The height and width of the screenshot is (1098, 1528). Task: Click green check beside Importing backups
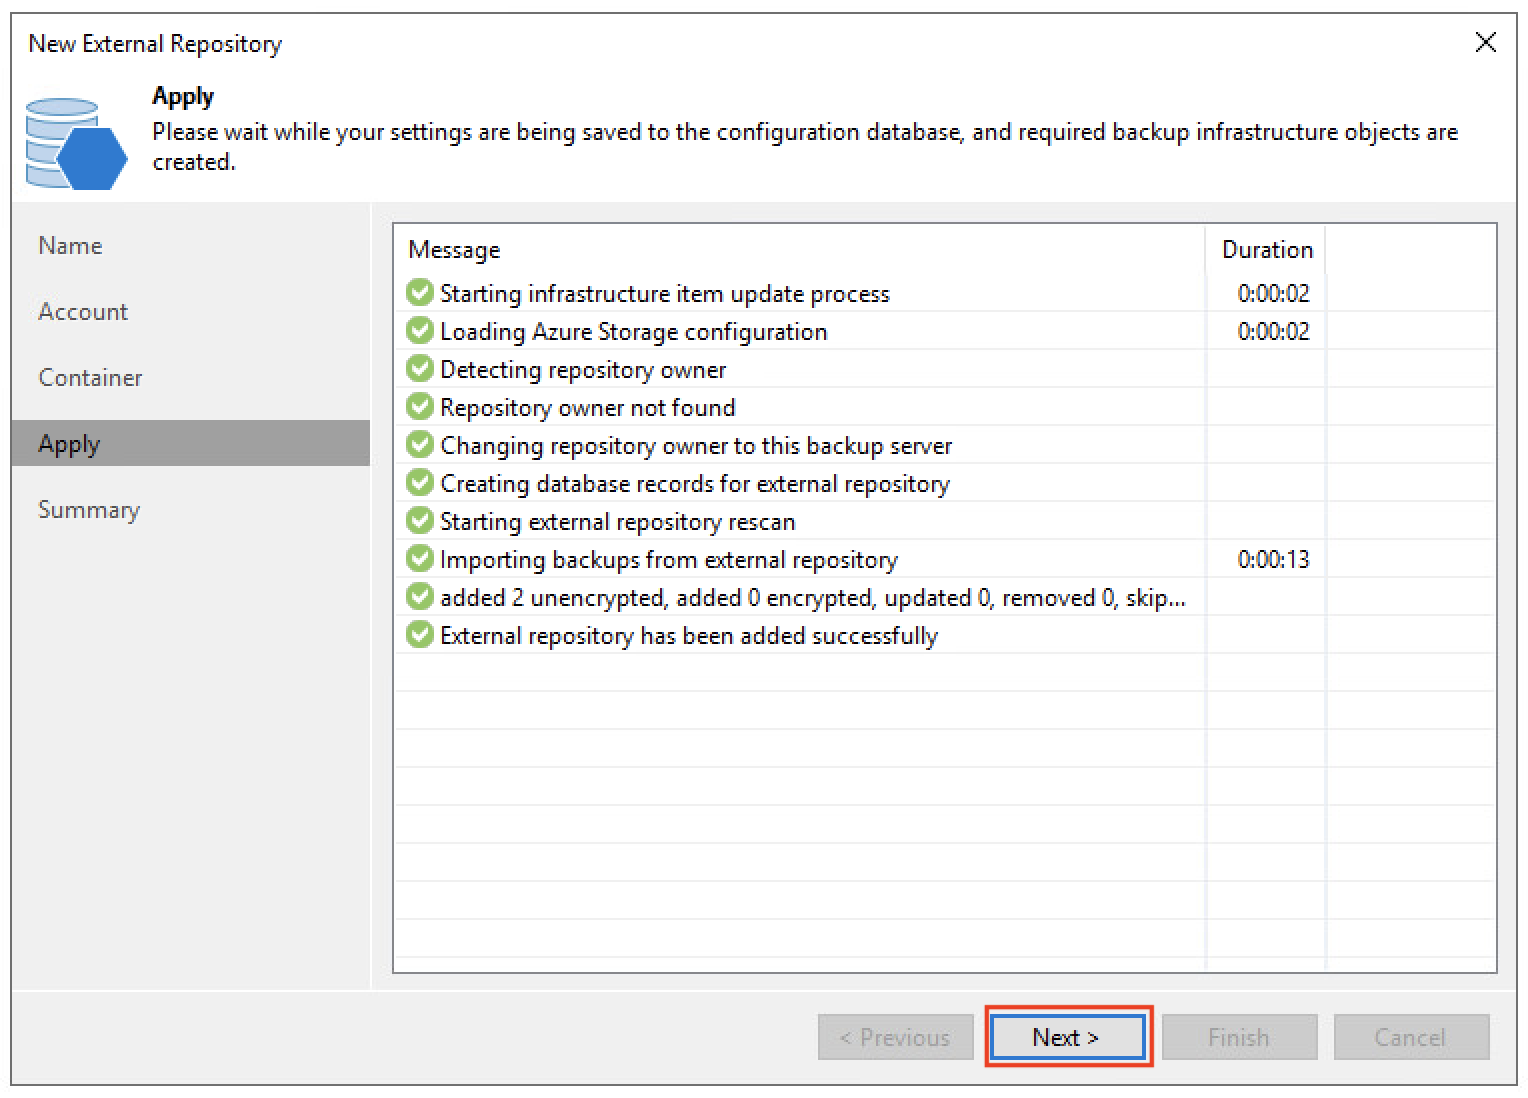pos(420,559)
